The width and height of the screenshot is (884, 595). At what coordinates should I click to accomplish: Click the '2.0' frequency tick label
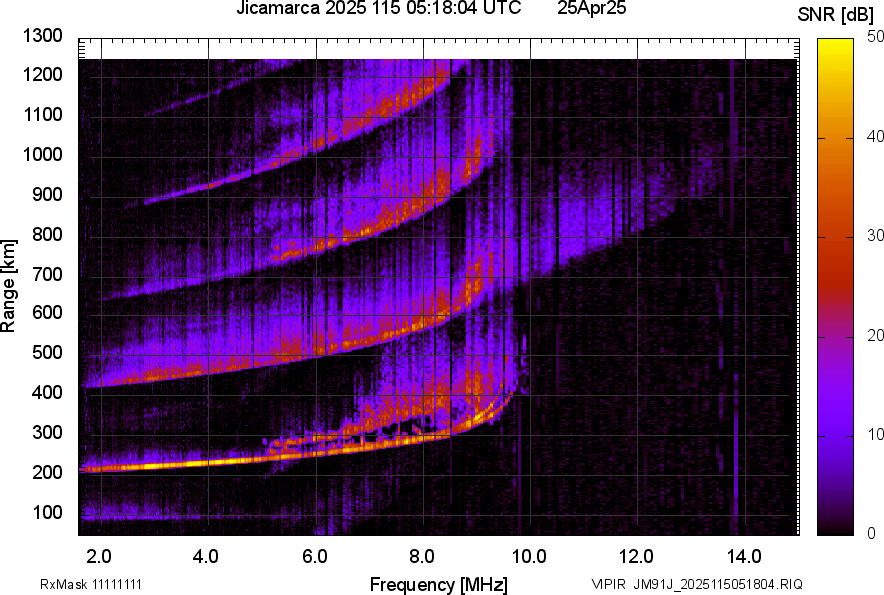[x=99, y=557]
